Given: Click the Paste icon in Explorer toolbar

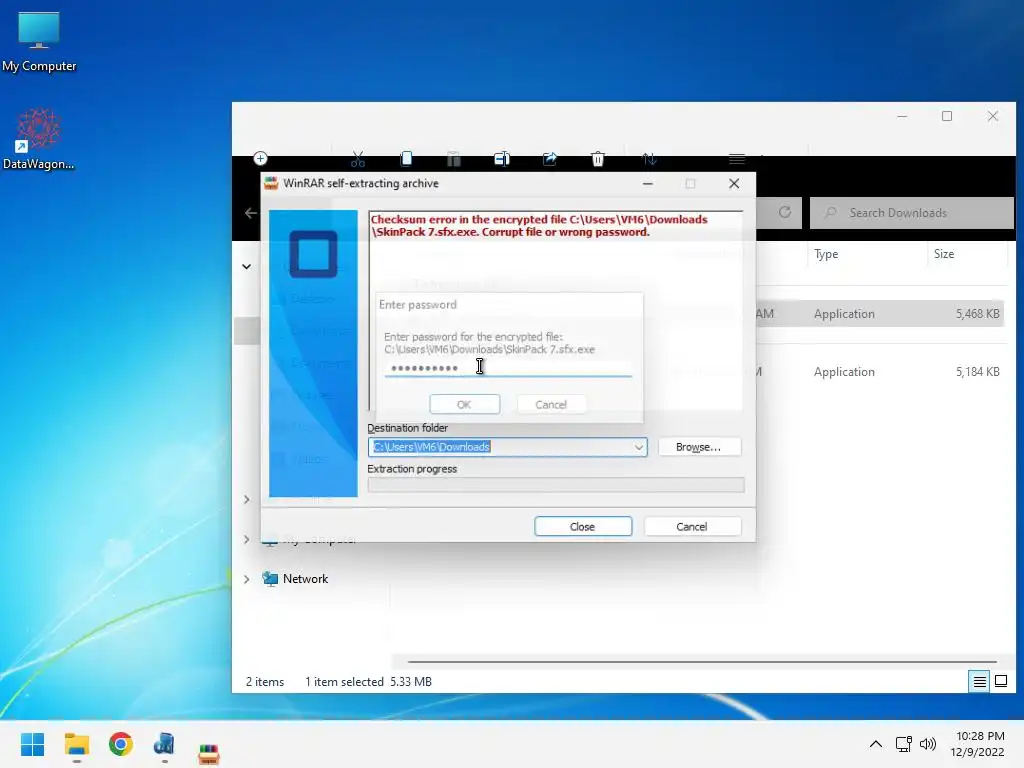Looking at the screenshot, I should coord(454,159).
